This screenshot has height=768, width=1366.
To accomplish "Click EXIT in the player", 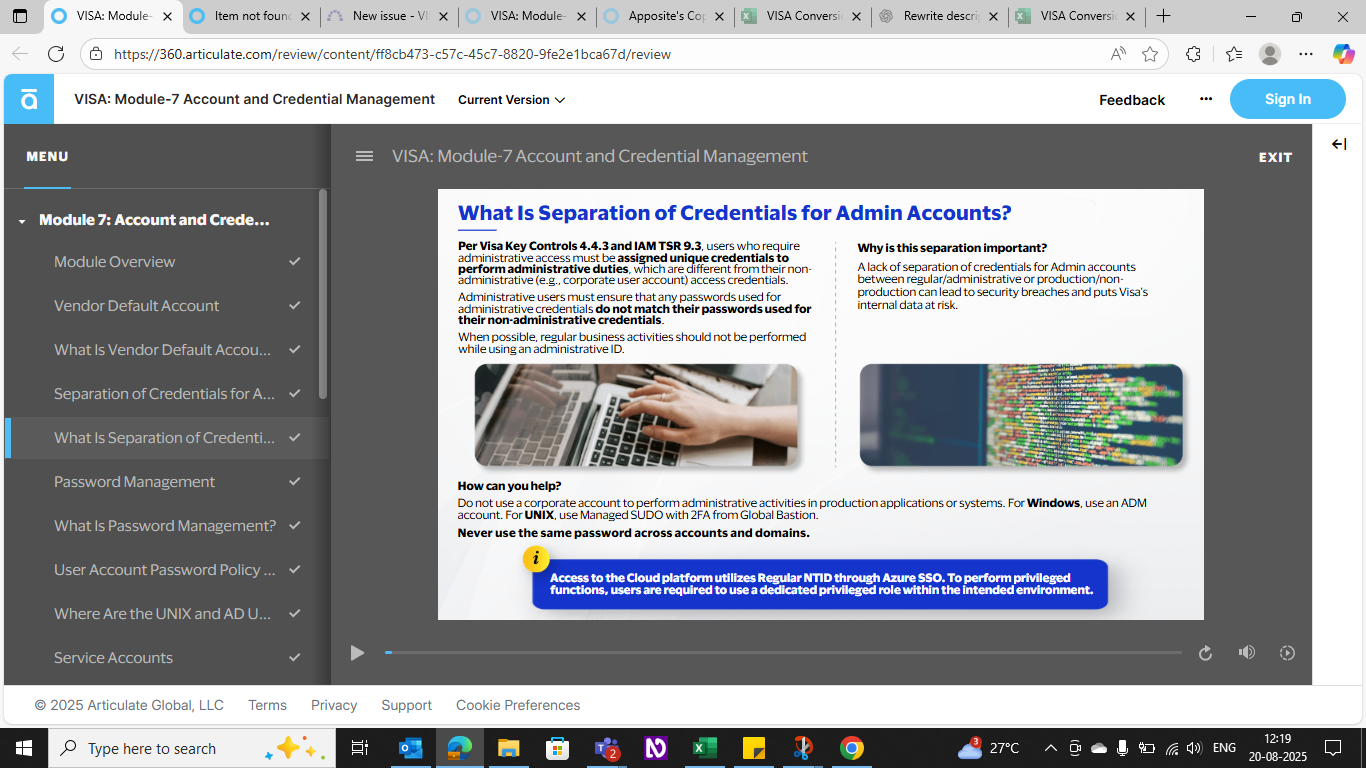I will (1275, 157).
